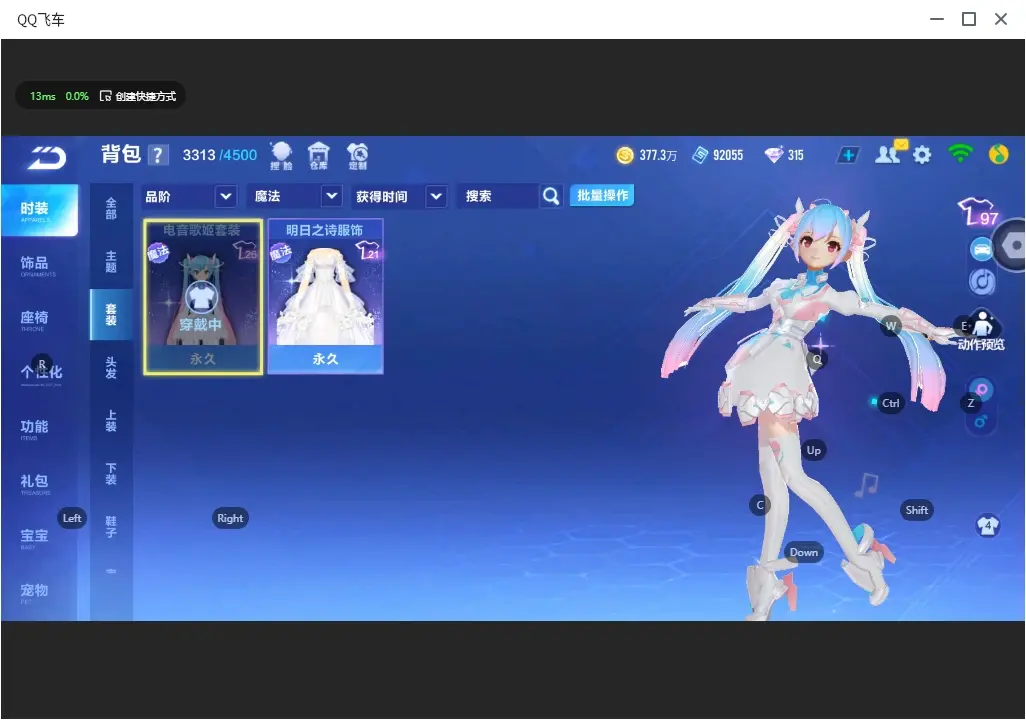The width and height of the screenshot is (1026, 720).
Task: Click the 批量操作 batch operation button
Action: click(602, 196)
